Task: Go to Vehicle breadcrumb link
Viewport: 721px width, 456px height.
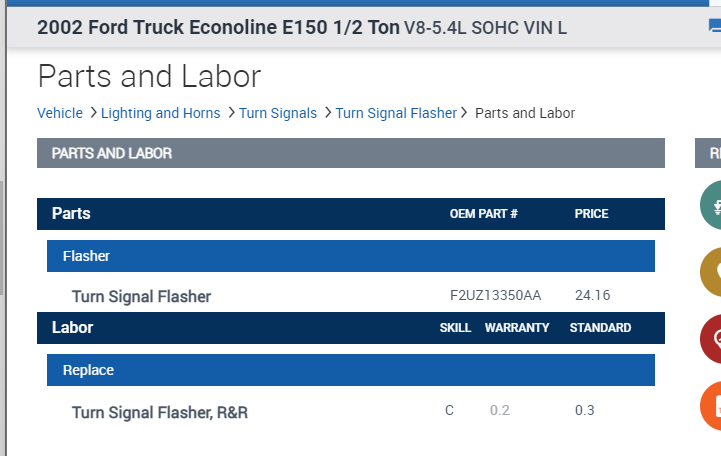Action: click(60, 113)
